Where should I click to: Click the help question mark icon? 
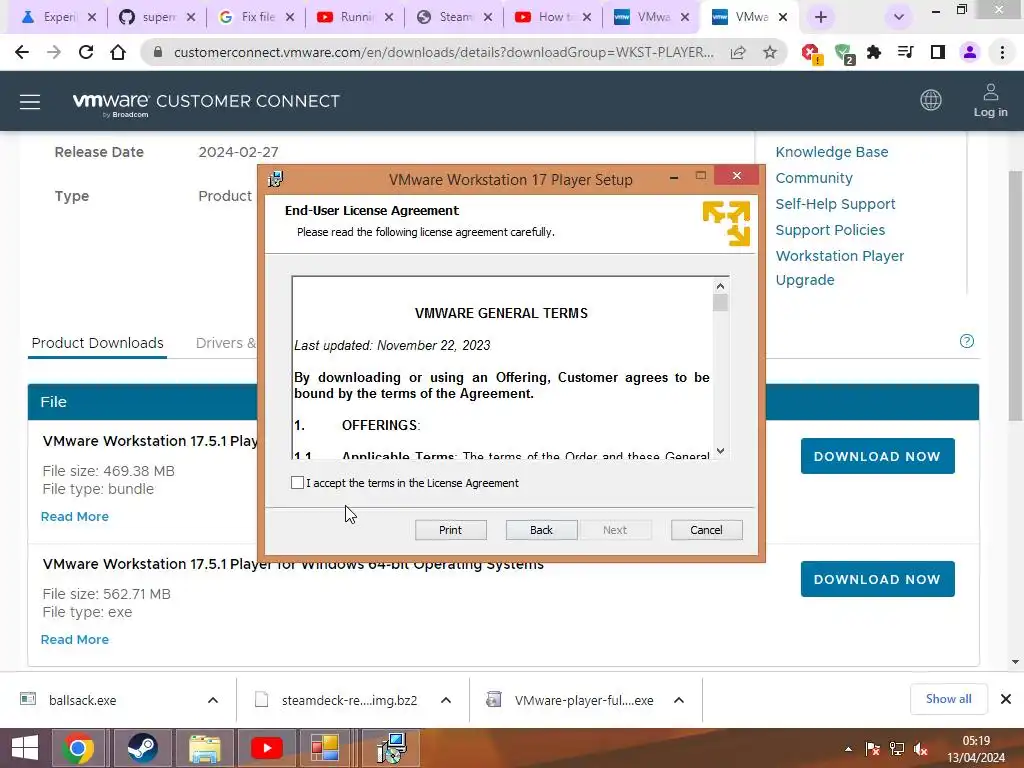(967, 341)
